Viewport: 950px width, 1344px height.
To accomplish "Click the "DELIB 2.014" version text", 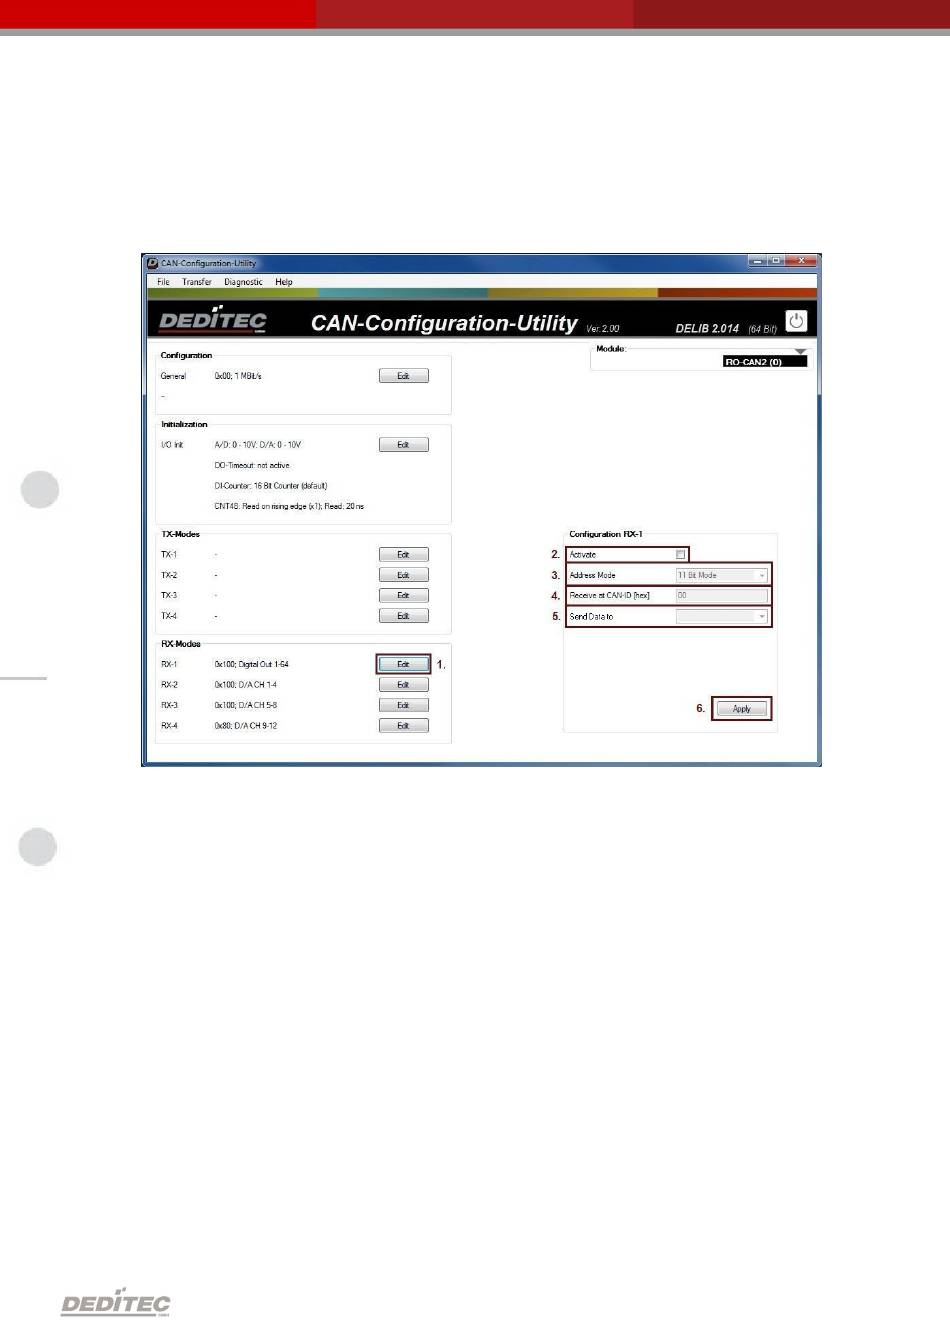I will (708, 329).
